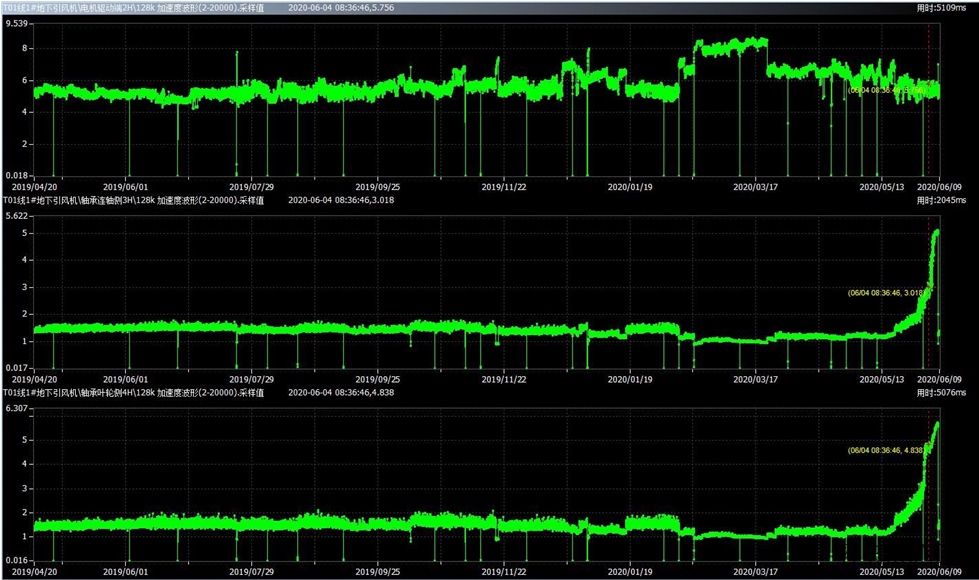Click the top chart title bar 电机驱动端2H
979x580 pixels.
click(134, 7)
